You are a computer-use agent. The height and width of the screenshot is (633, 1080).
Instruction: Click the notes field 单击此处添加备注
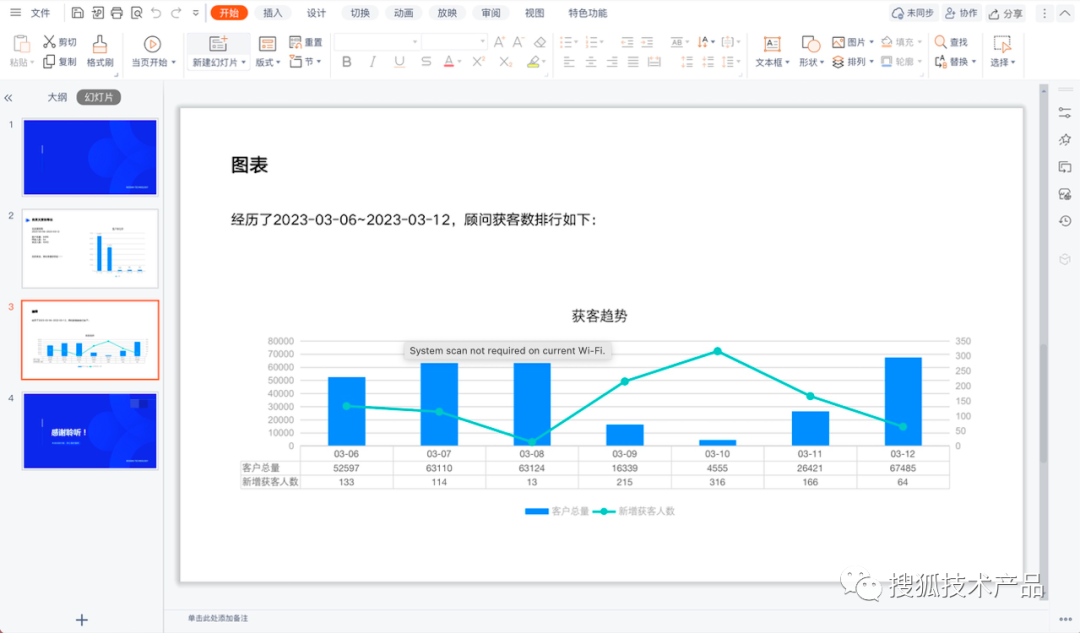coord(218,618)
